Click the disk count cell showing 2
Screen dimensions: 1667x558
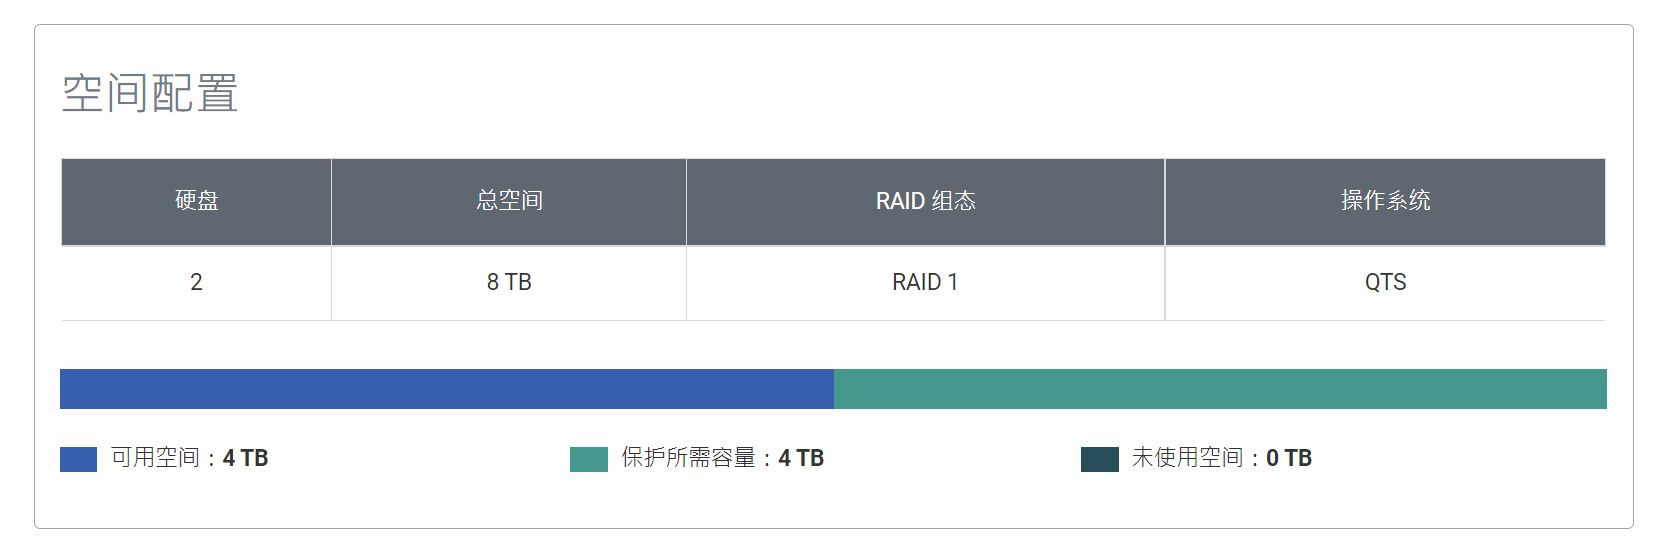click(x=196, y=282)
